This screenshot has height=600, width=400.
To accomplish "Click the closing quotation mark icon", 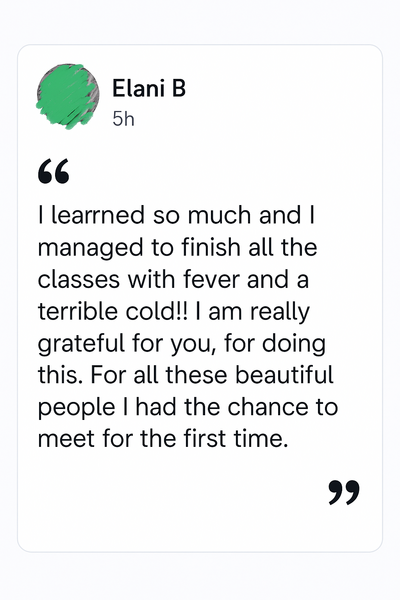I will click(344, 492).
